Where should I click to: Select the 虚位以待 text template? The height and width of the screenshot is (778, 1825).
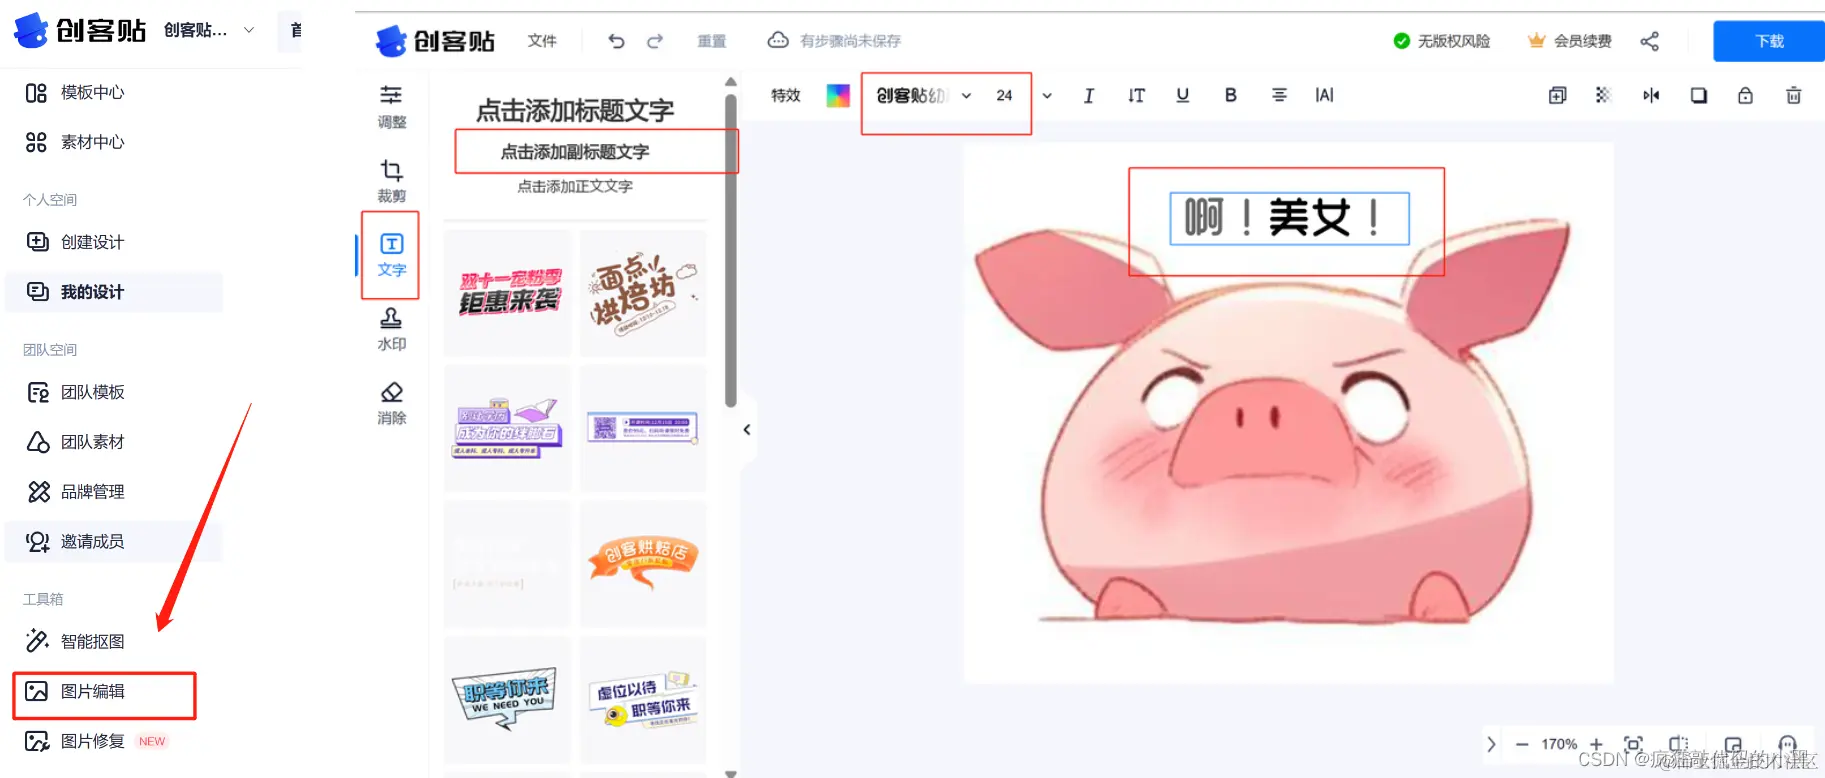click(643, 699)
